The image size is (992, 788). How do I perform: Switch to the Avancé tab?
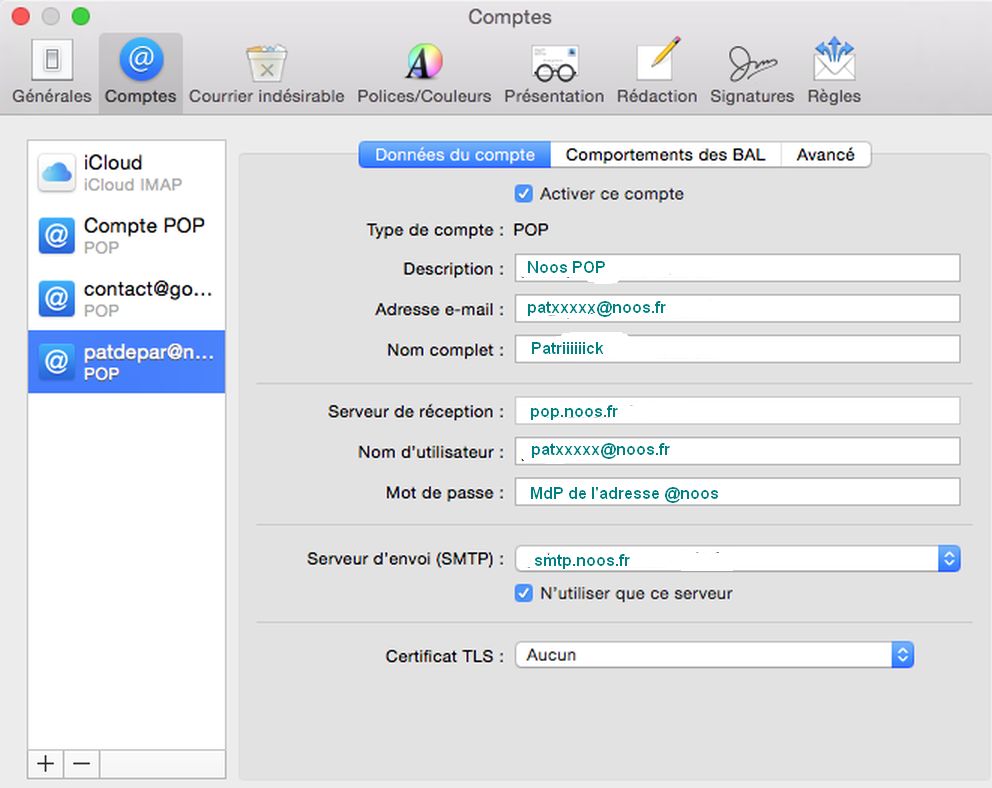coord(825,154)
